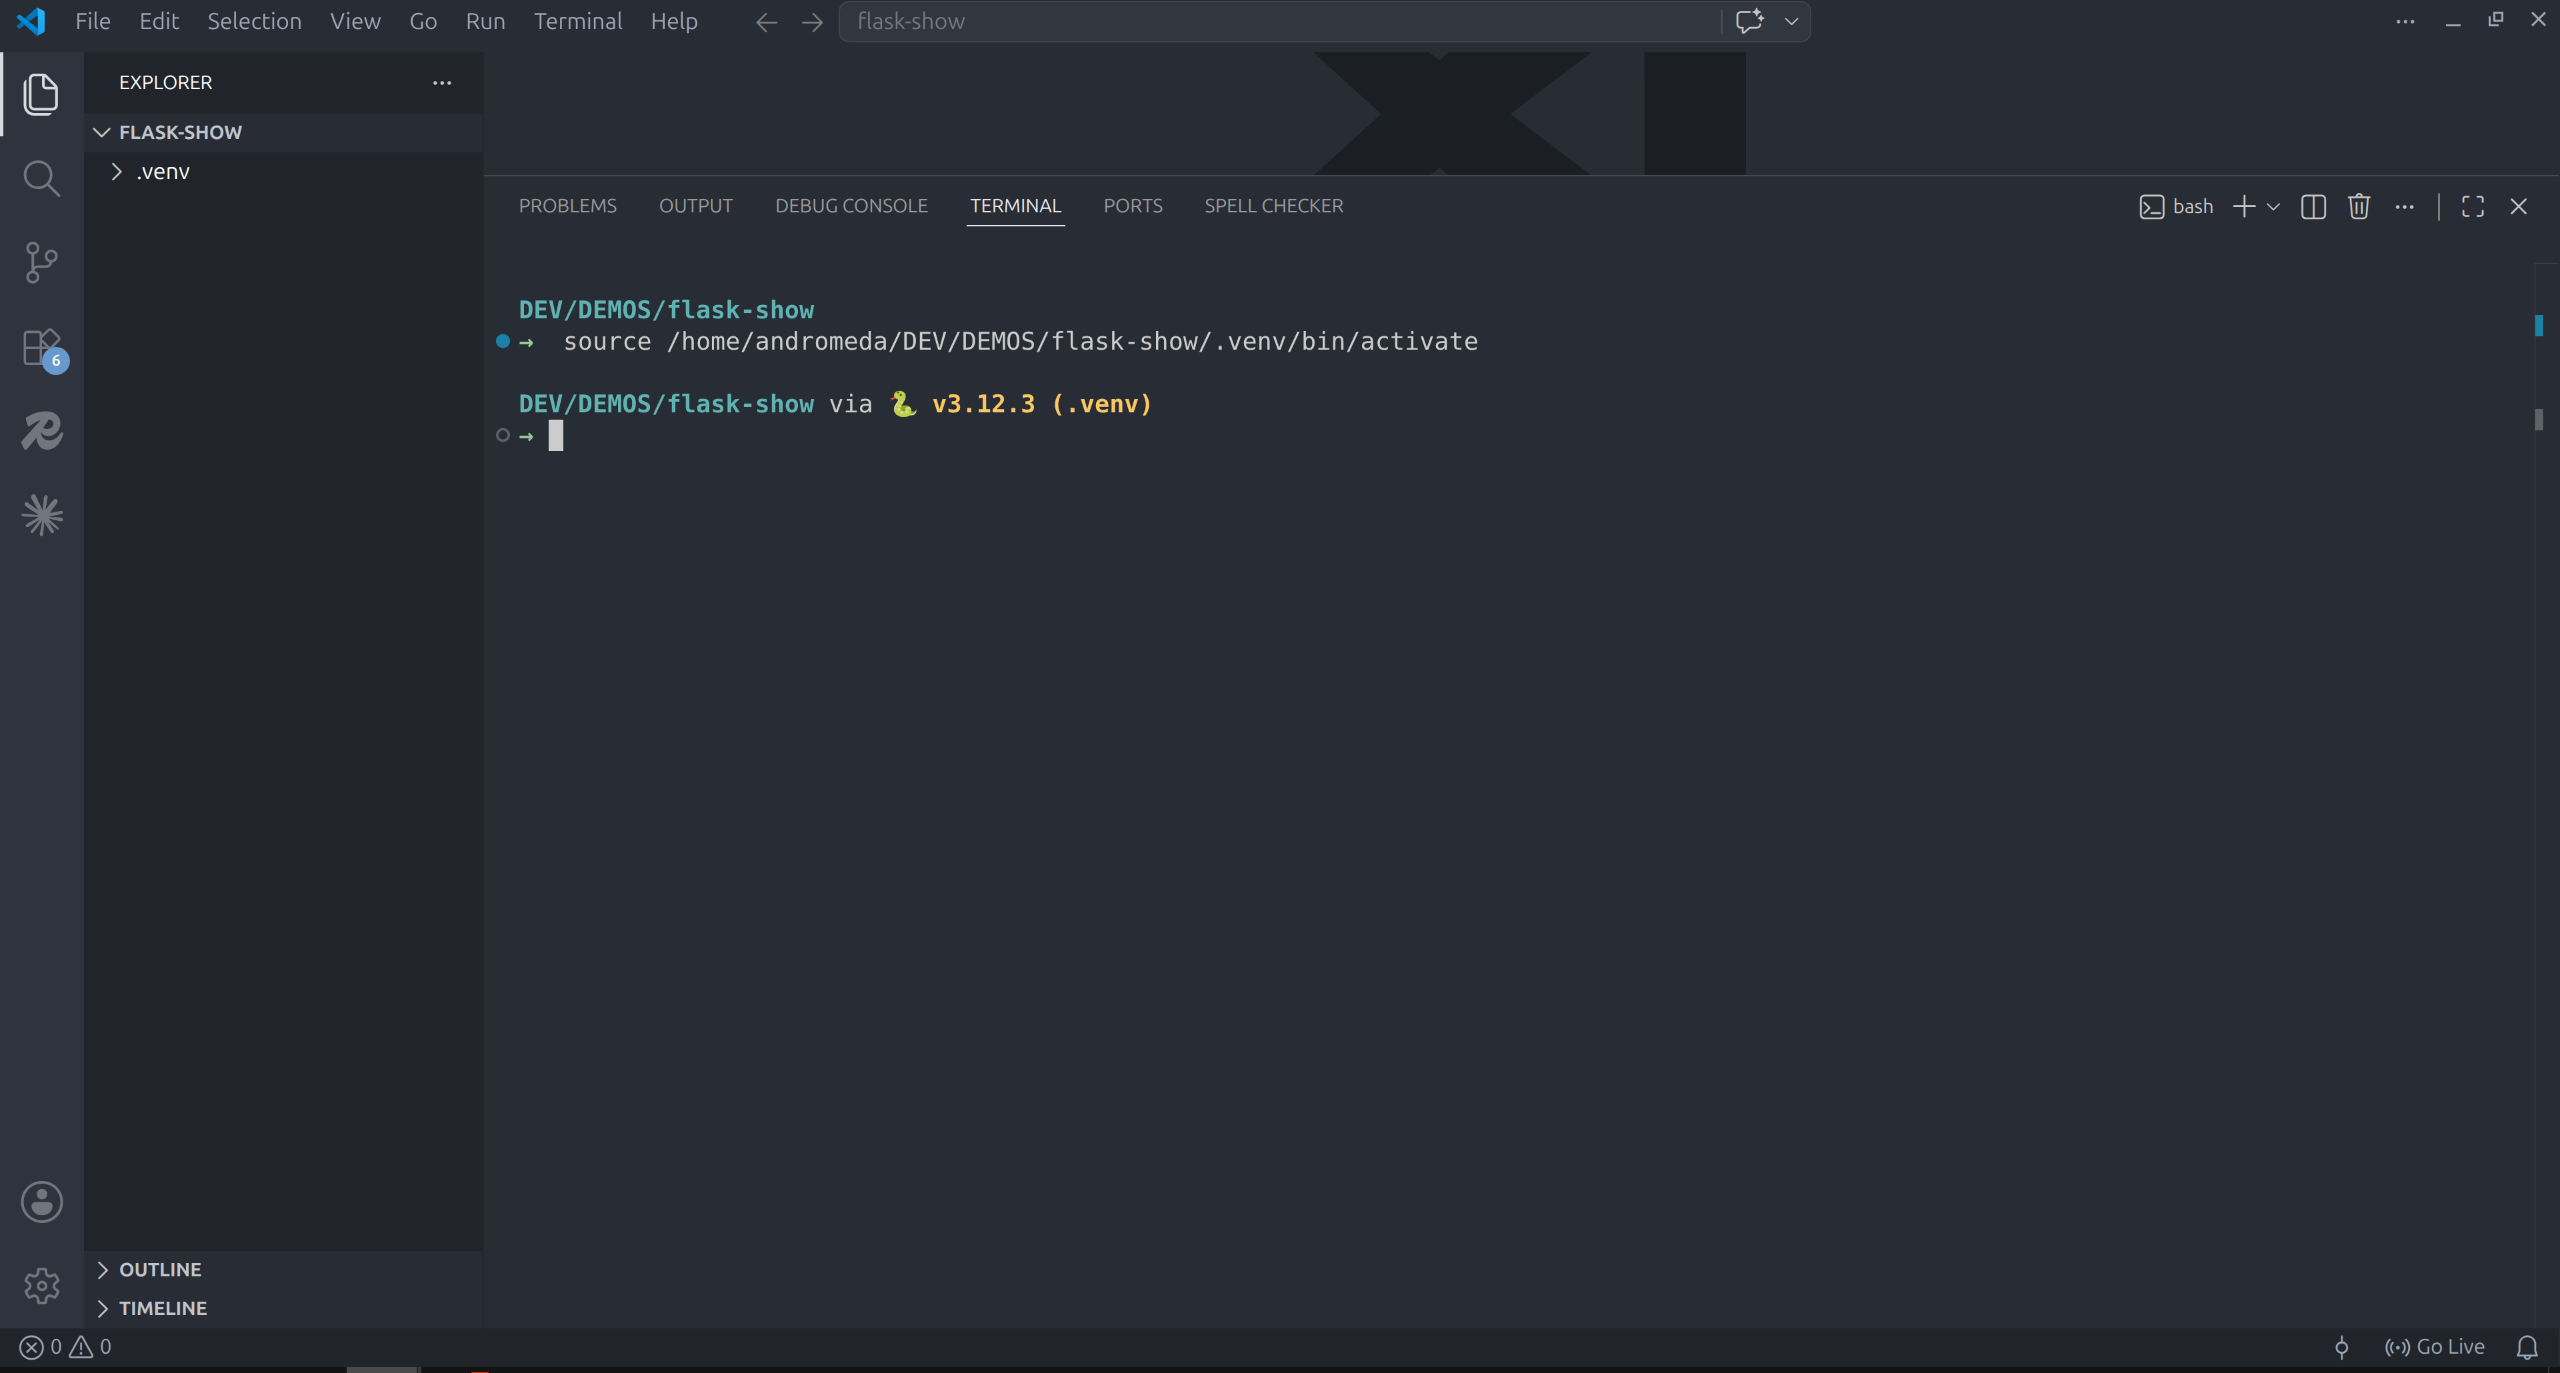This screenshot has height=1373, width=2560.
Task: Open the Search view in activity bar
Action: tap(41, 179)
